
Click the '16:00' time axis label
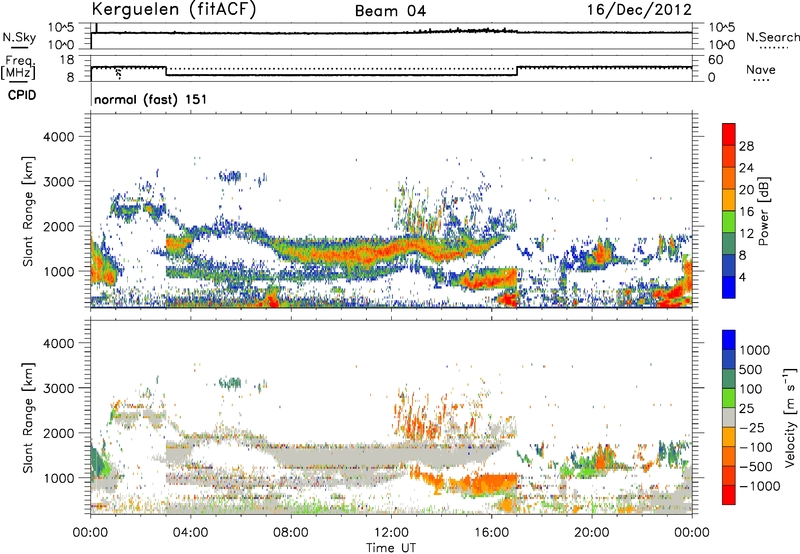tap(491, 533)
